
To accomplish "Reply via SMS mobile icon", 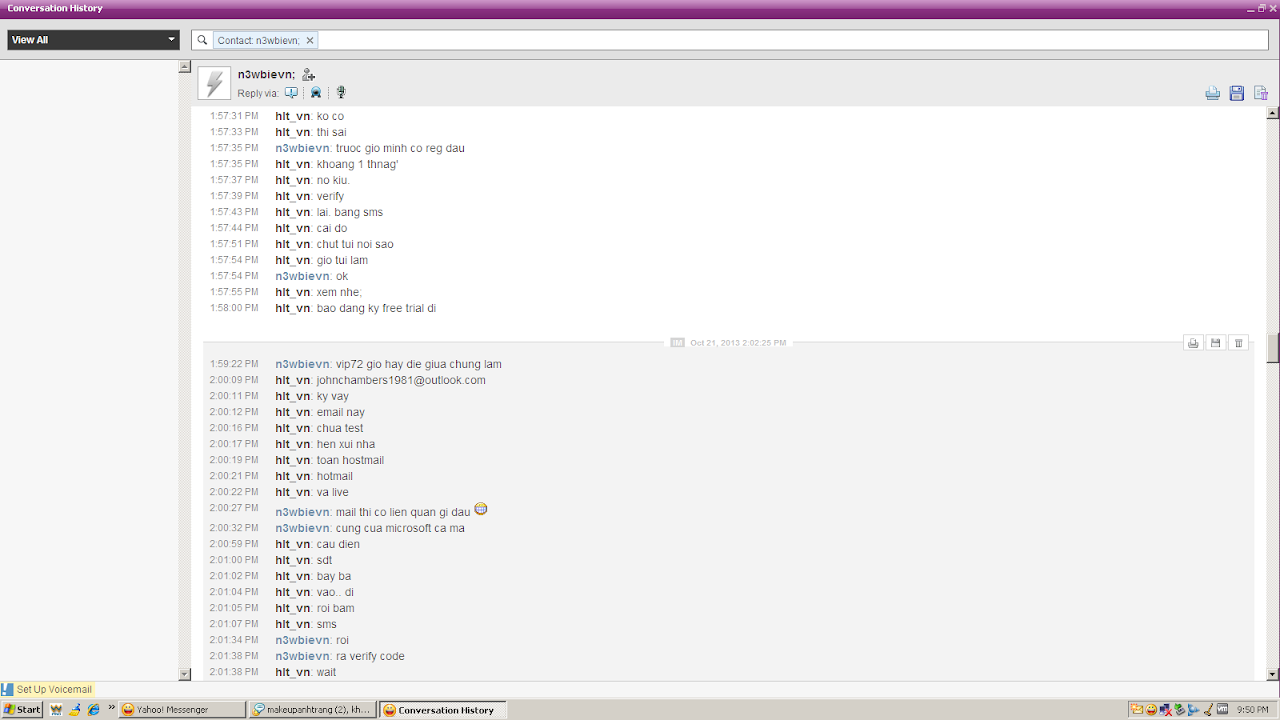I will tap(316, 93).
